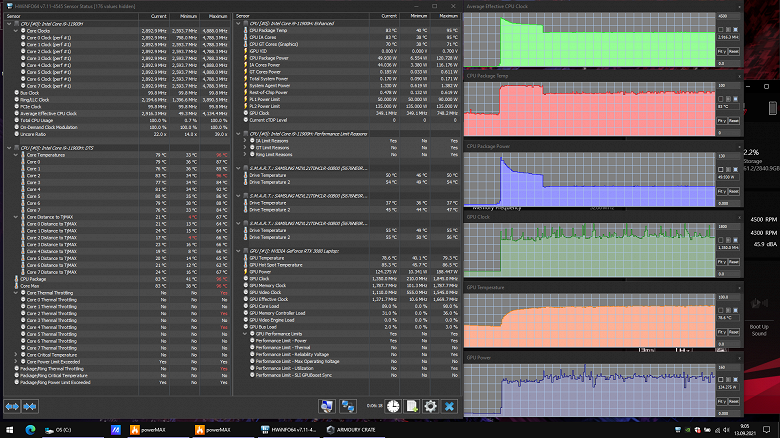Toggle first checkbox in GPU Temperature graph
This screenshot has height=438, width=780.
click(720, 310)
